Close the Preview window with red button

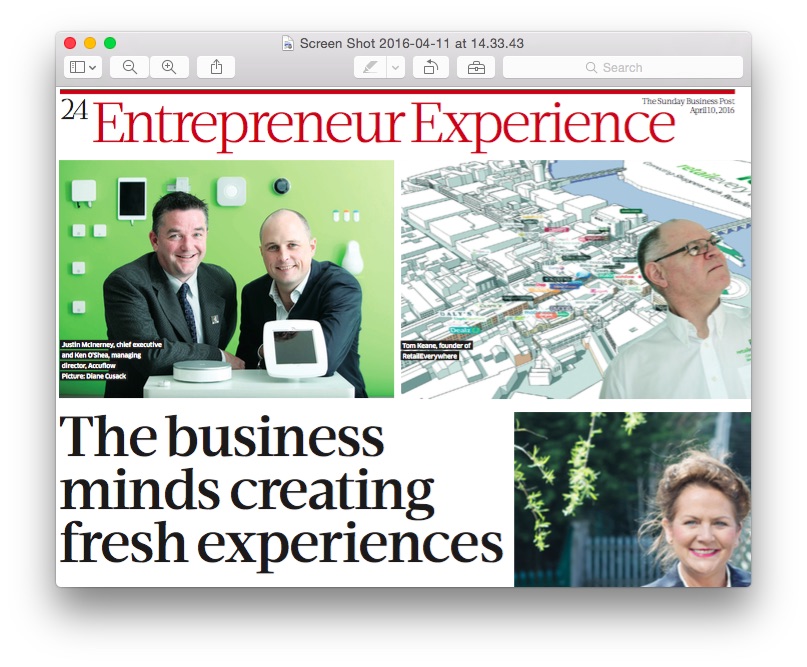(70, 43)
